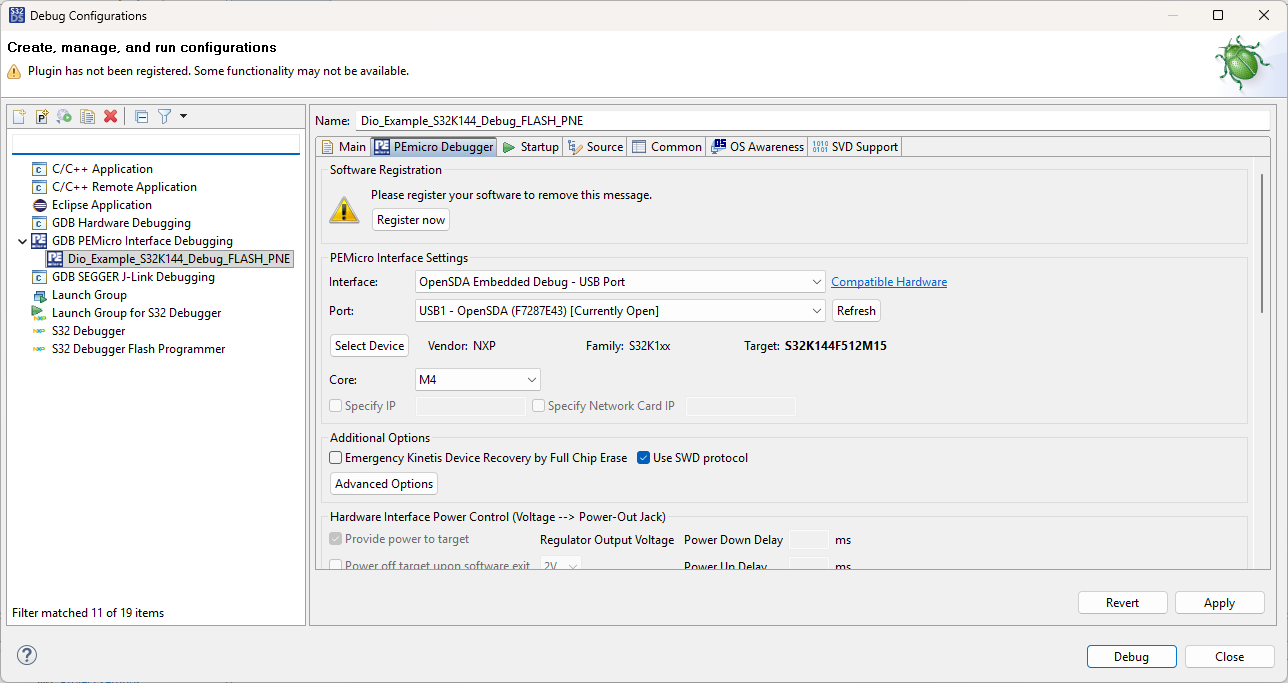Open the Compatible Hardware link

(x=889, y=282)
